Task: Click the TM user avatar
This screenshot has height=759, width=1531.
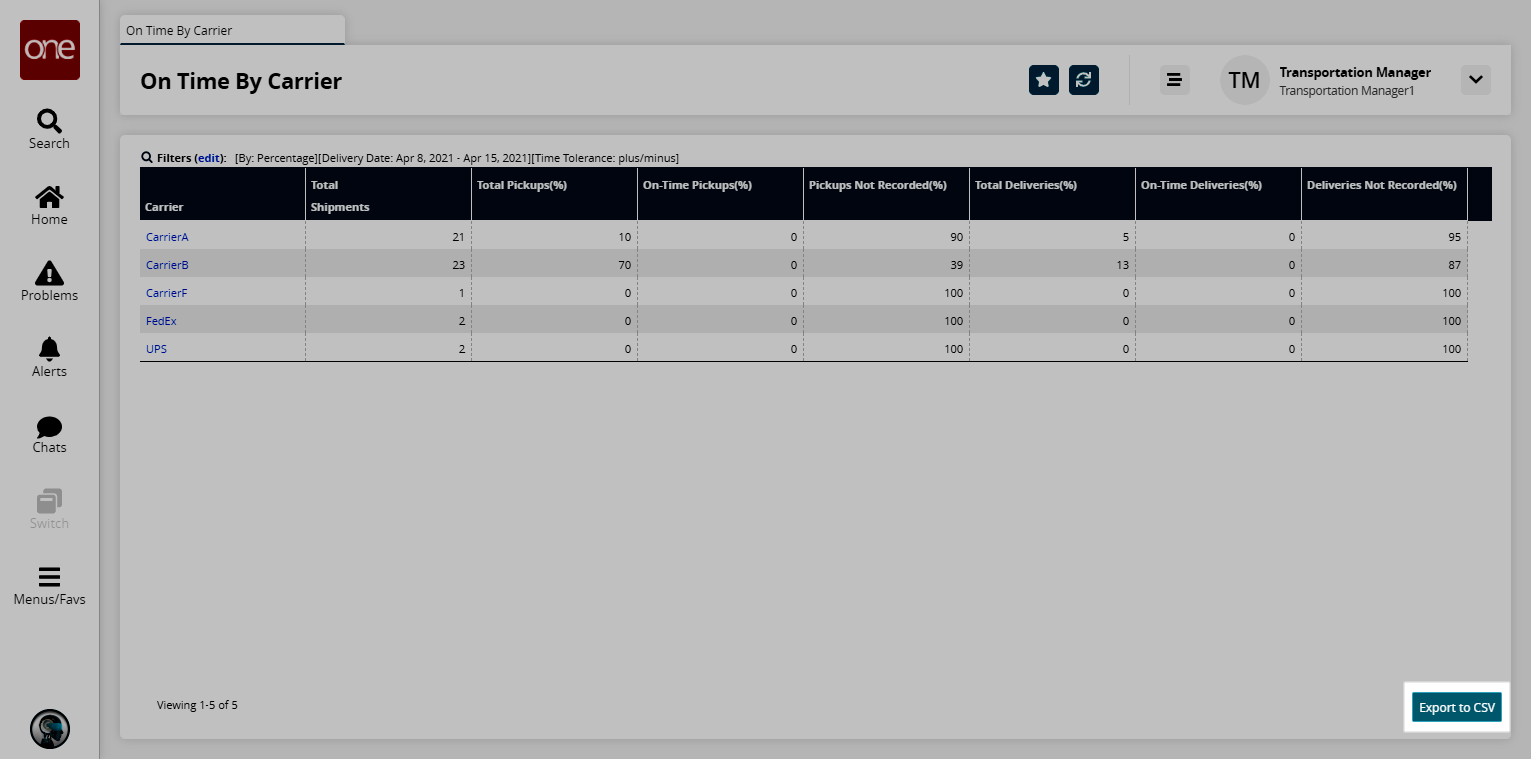Action: click(x=1244, y=80)
